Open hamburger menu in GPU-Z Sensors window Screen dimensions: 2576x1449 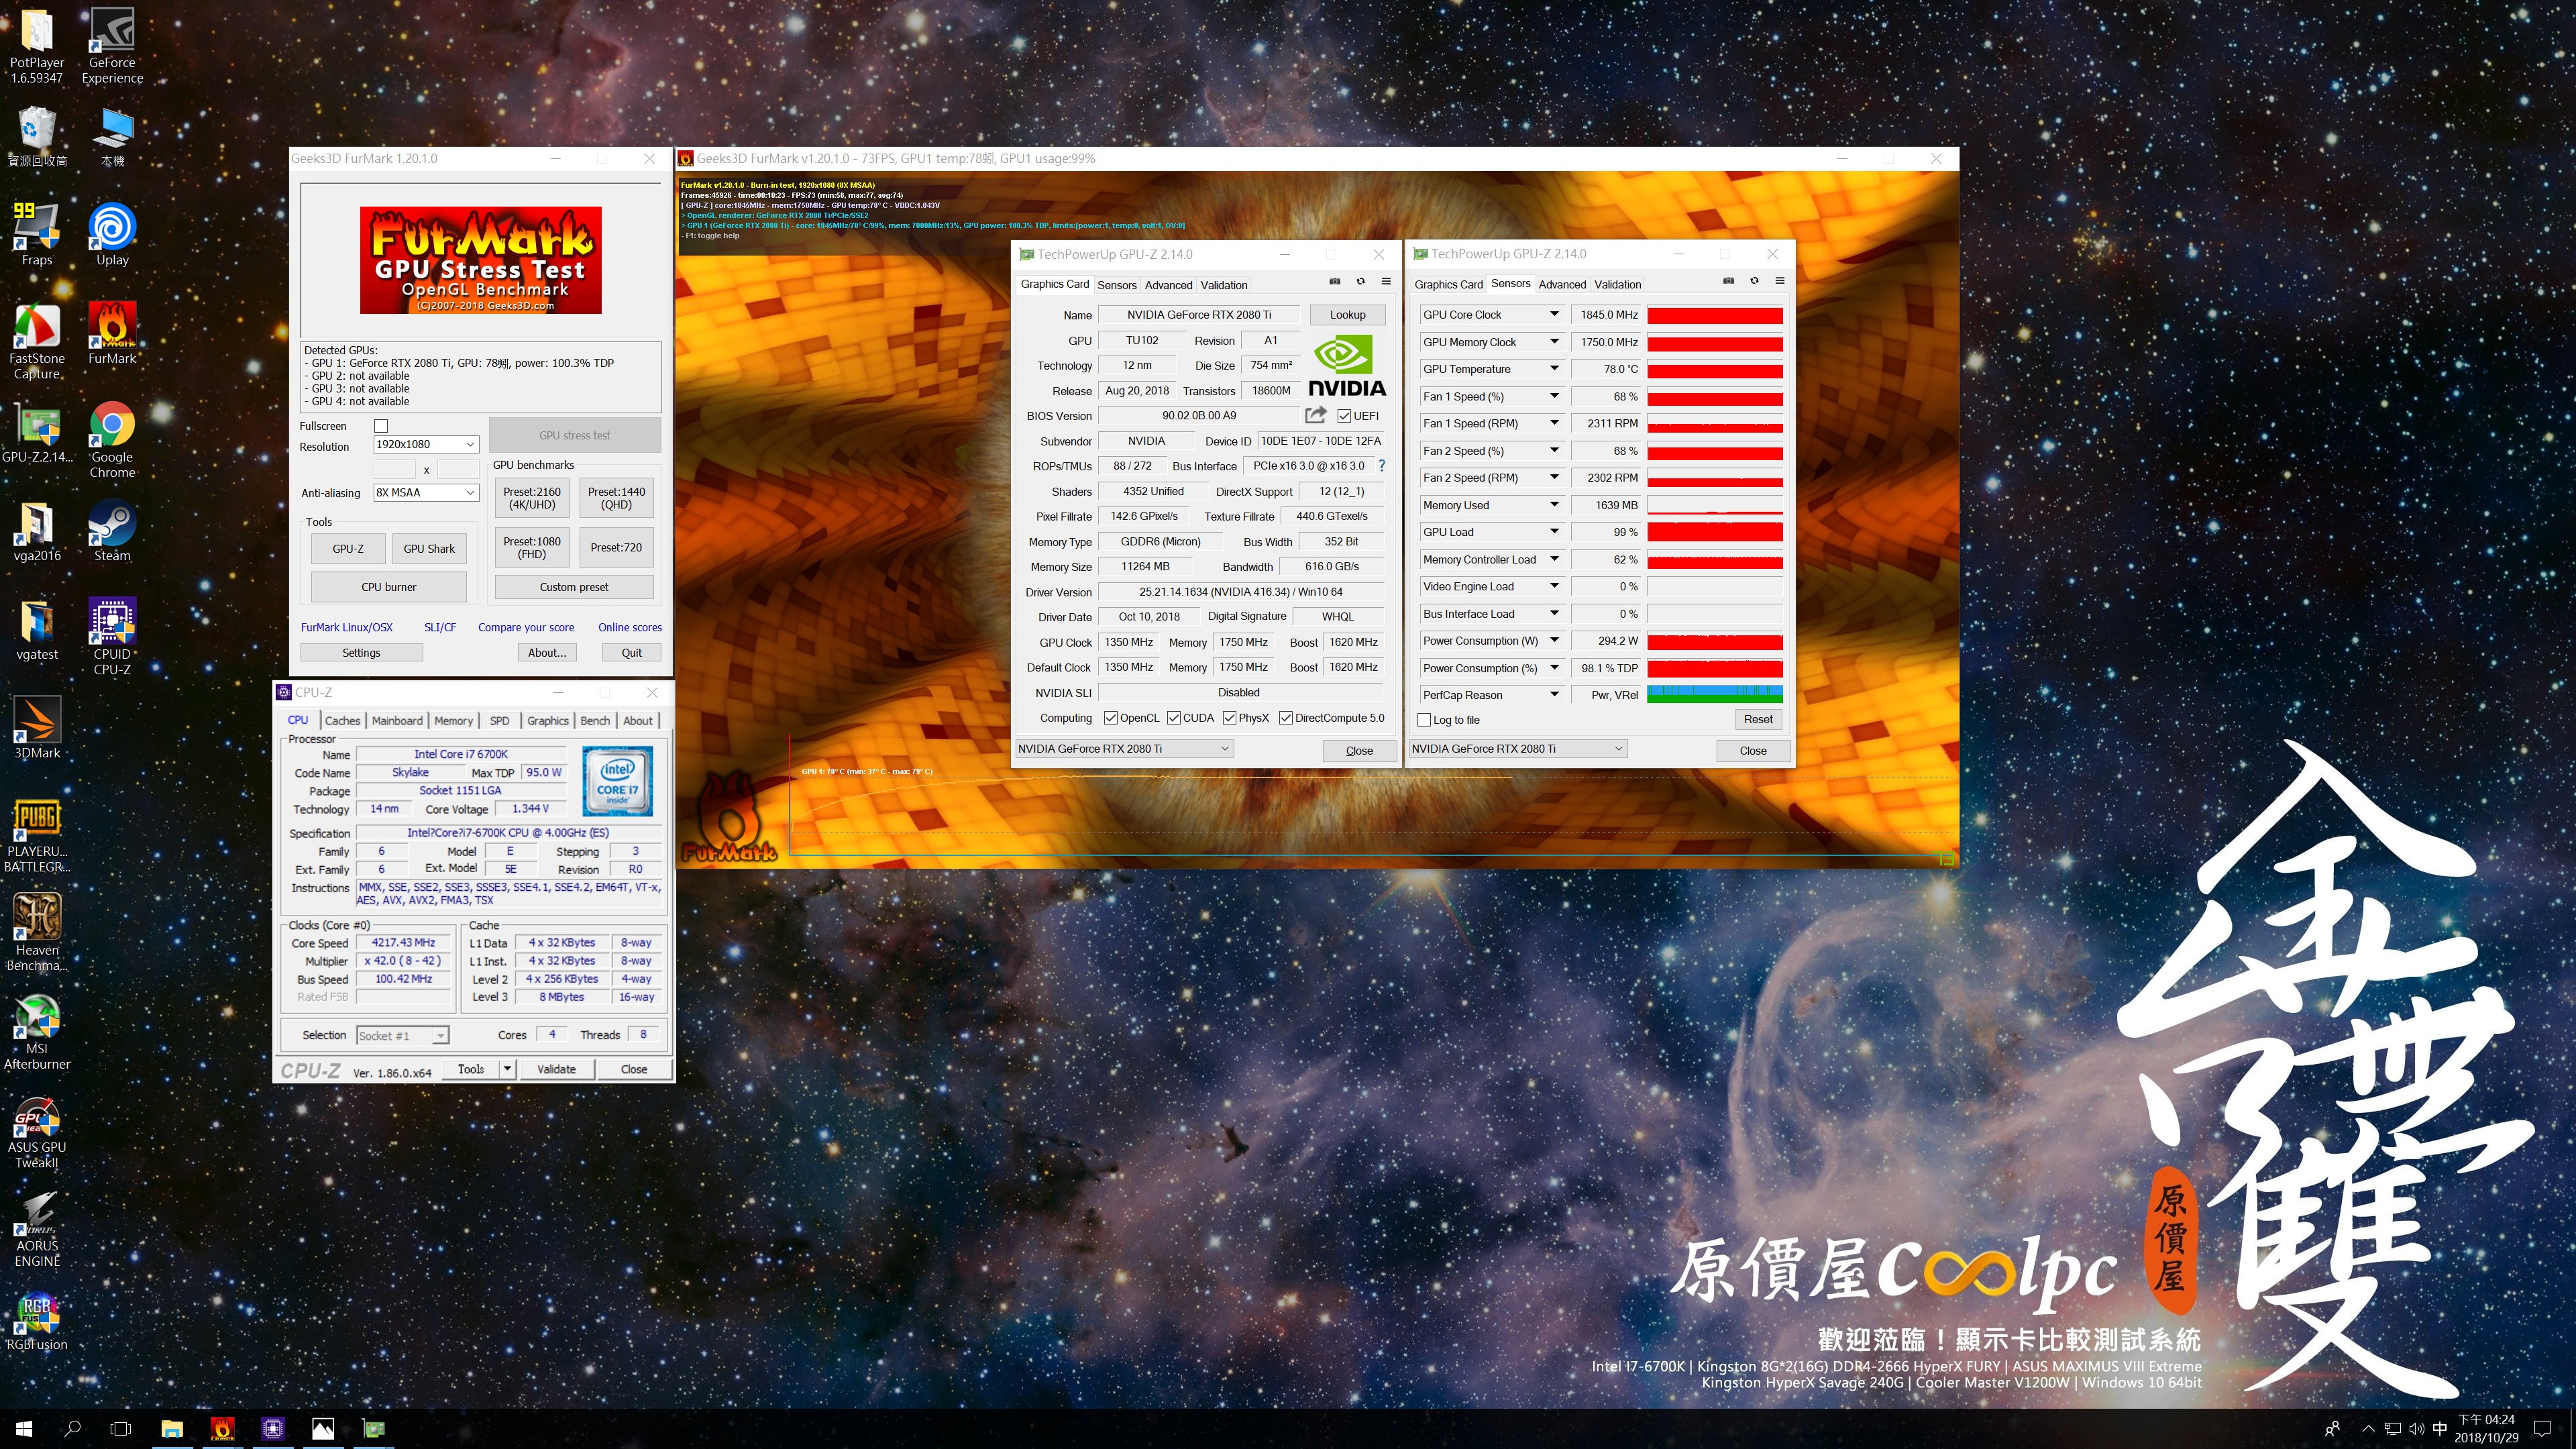1780,281
